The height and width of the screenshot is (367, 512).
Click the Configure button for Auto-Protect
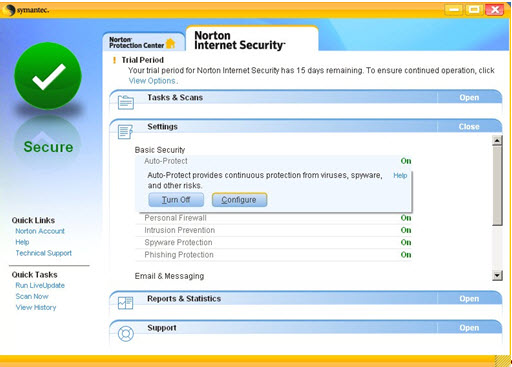coord(239,200)
